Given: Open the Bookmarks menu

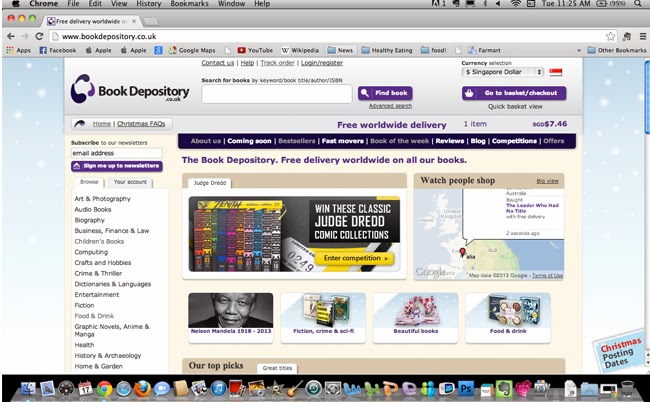Looking at the screenshot, I should (x=189, y=3).
